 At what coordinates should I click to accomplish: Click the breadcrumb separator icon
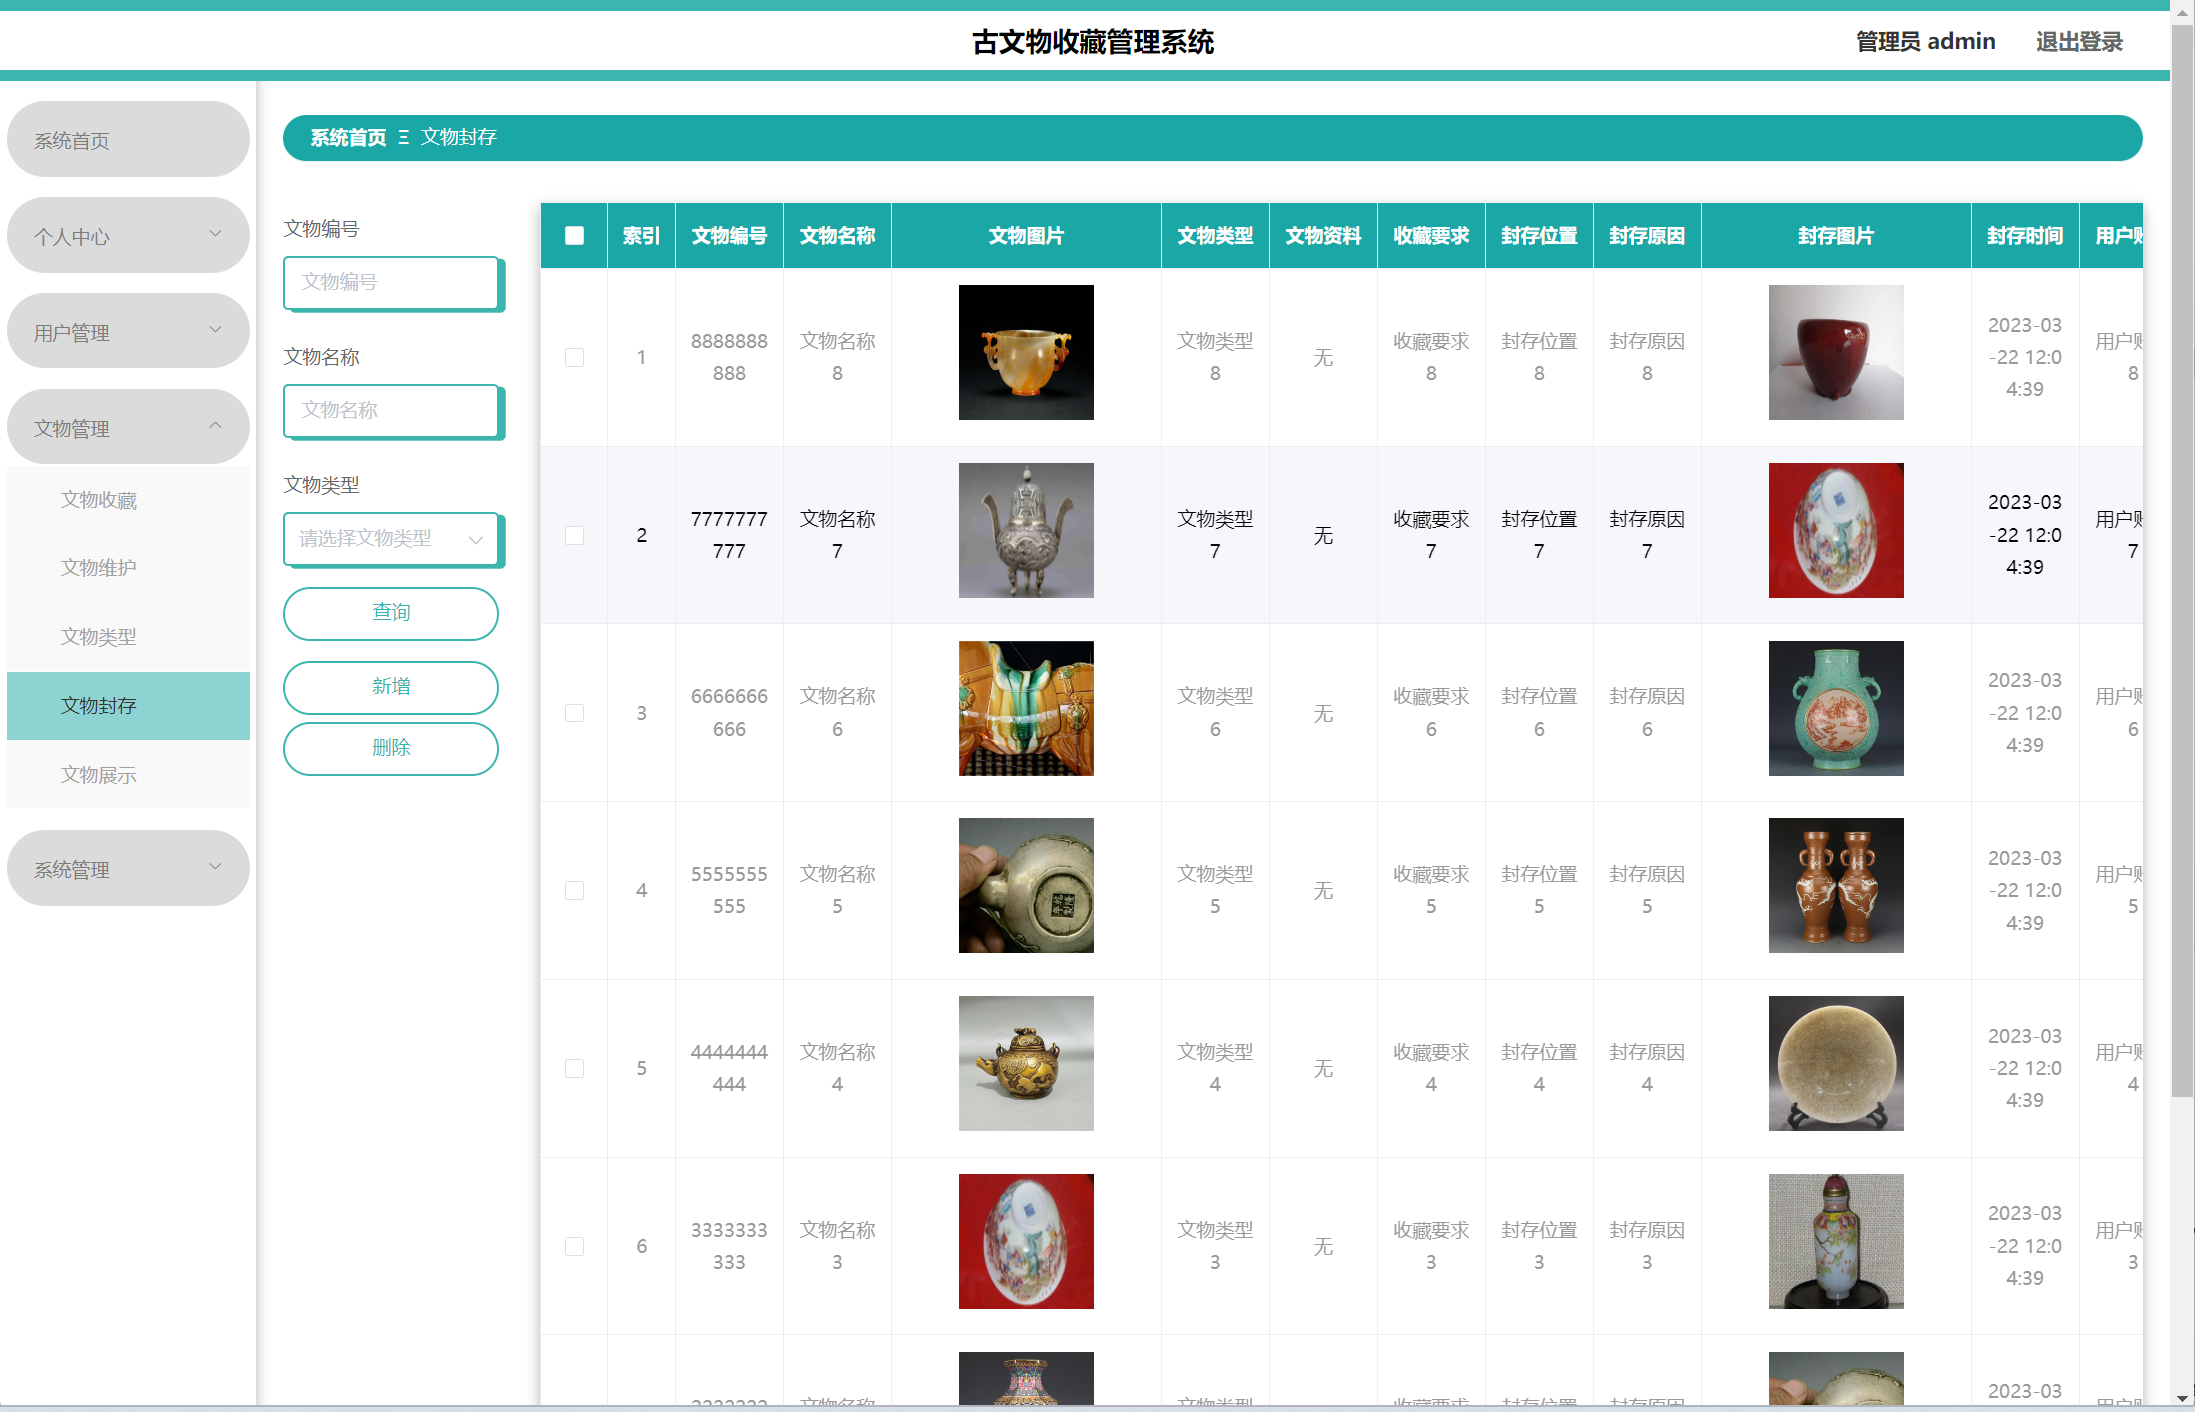(404, 138)
